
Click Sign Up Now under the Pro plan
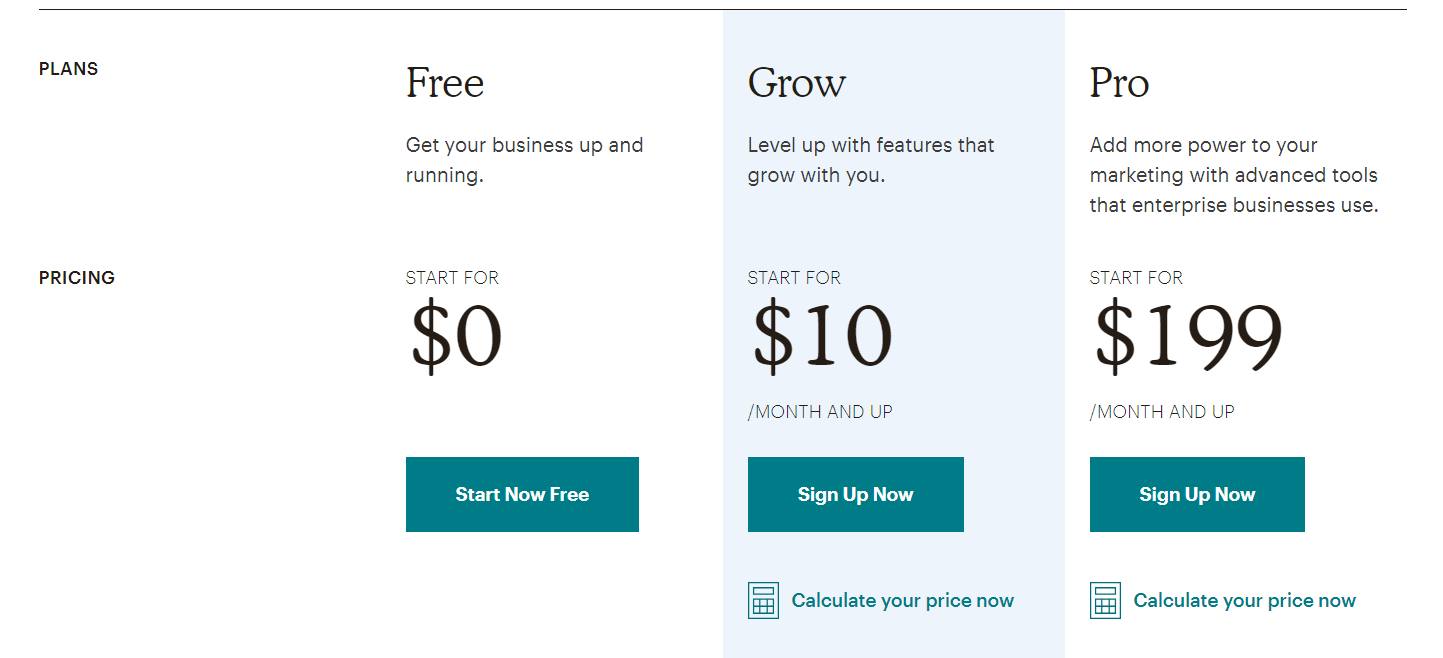pos(1197,494)
